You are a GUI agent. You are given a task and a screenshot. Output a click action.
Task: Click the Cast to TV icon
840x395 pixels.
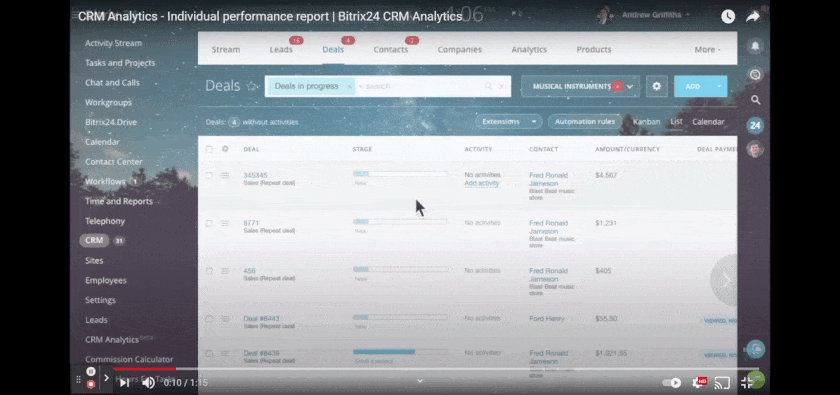tap(723, 383)
